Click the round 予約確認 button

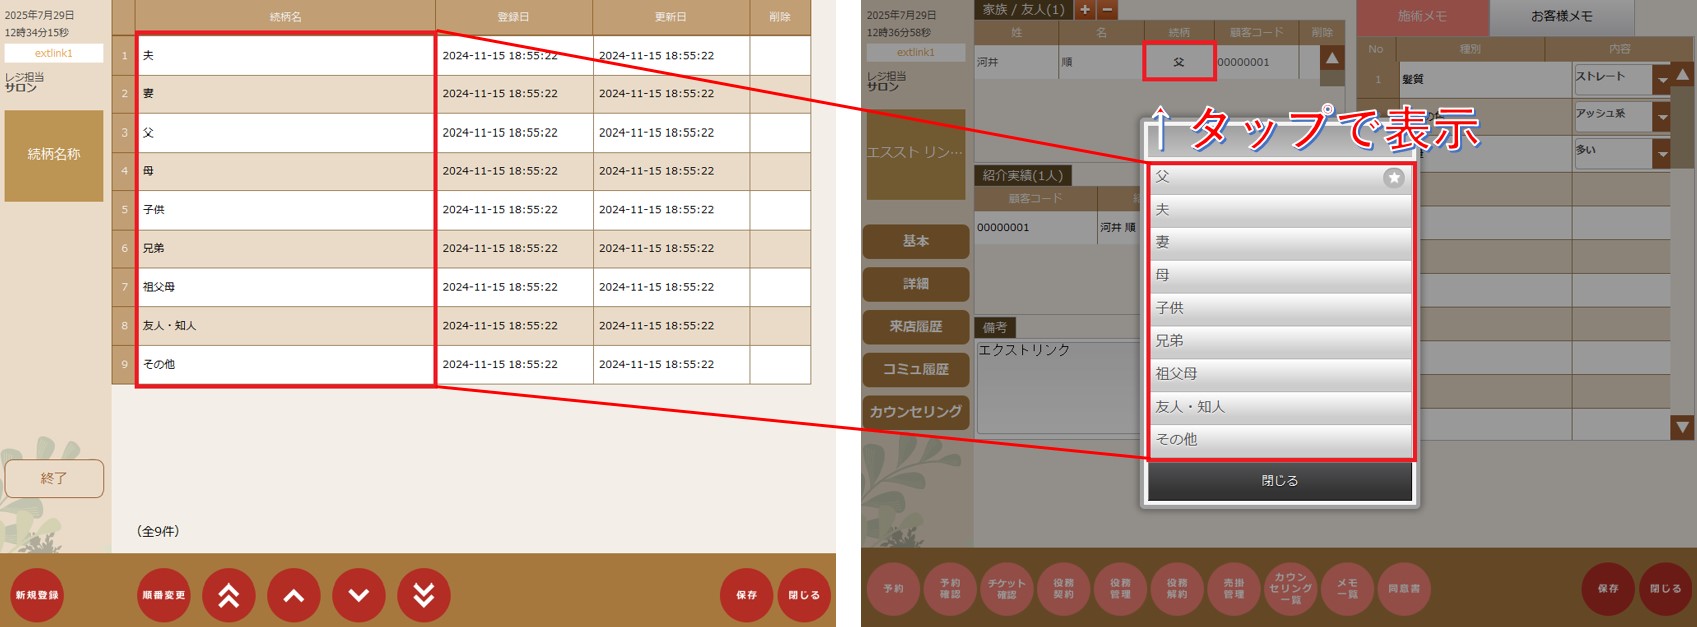tap(950, 589)
